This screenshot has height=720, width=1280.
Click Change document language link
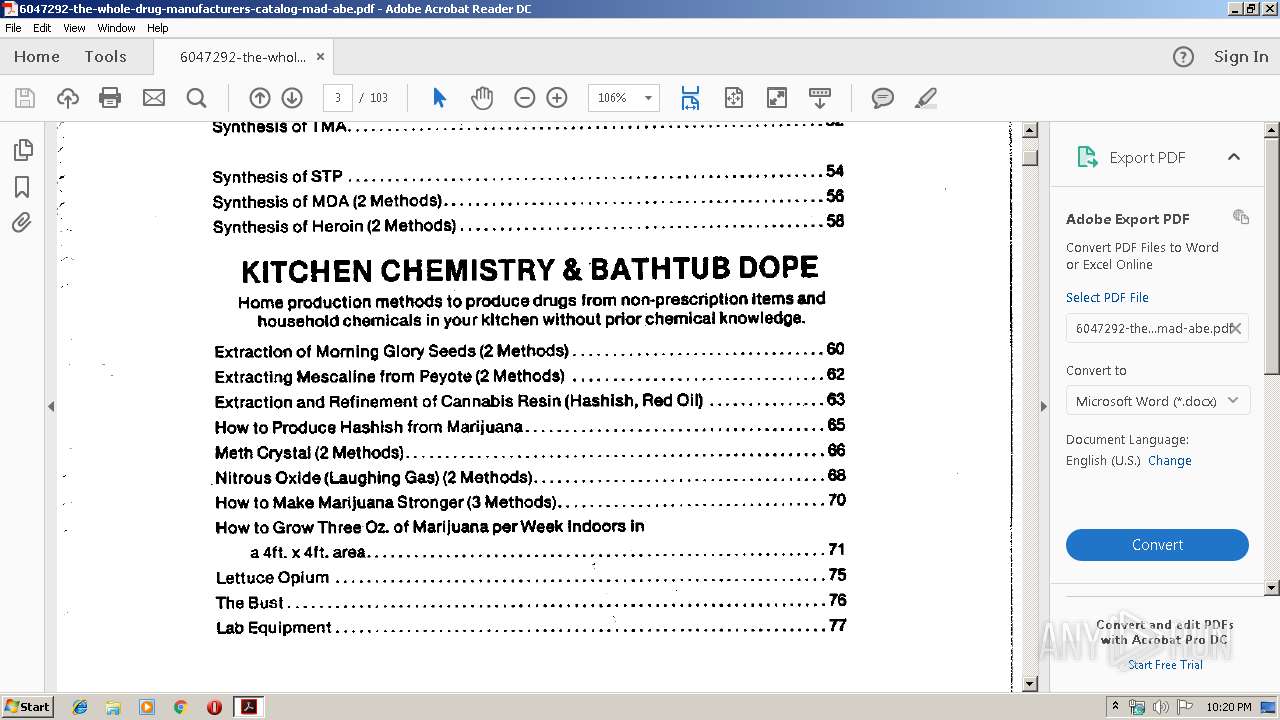(x=1170, y=461)
